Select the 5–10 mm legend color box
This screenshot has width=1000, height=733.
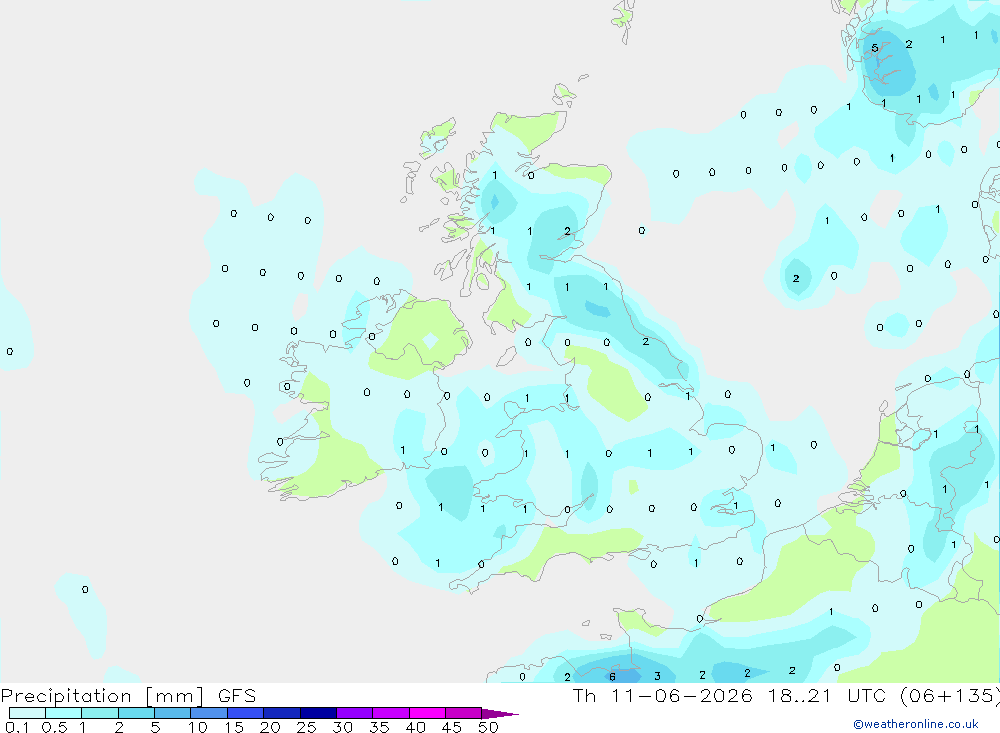pos(173,713)
